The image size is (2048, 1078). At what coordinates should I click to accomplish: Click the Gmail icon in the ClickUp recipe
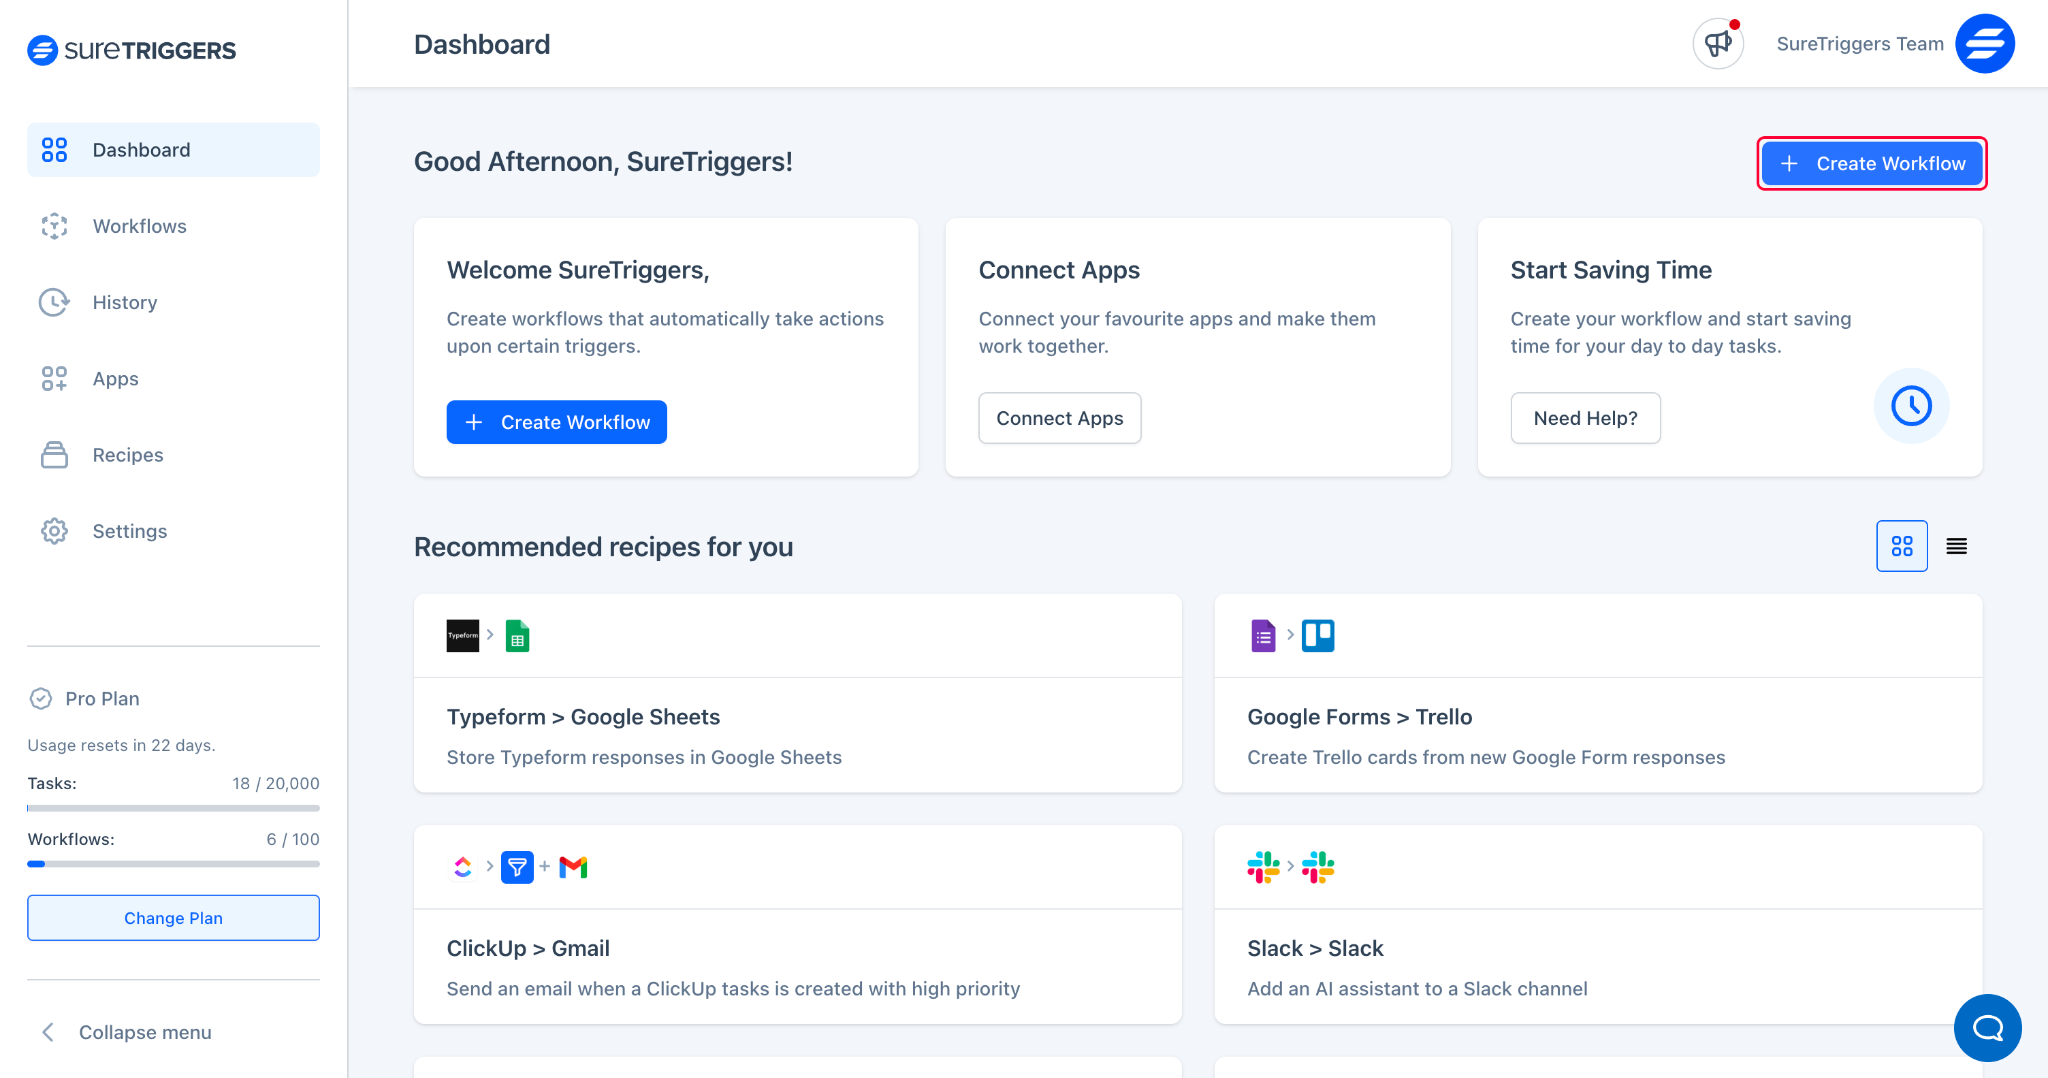pos(572,866)
